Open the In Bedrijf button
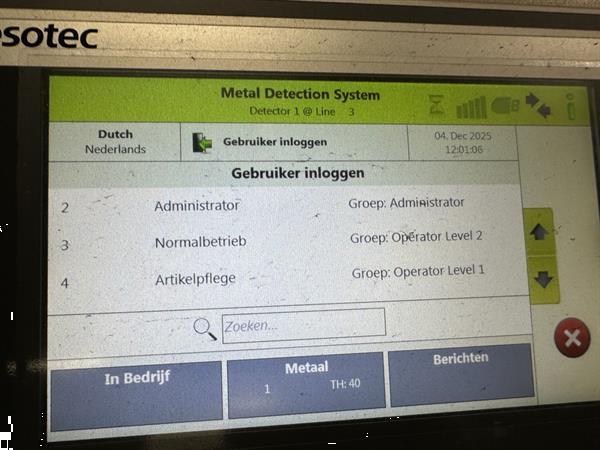 pos(137,396)
